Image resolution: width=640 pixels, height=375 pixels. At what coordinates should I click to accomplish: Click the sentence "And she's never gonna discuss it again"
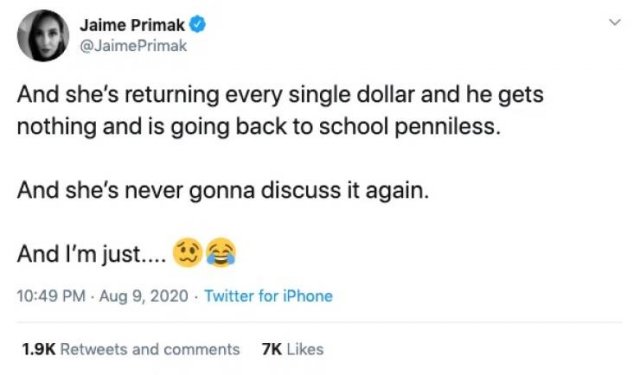(223, 191)
